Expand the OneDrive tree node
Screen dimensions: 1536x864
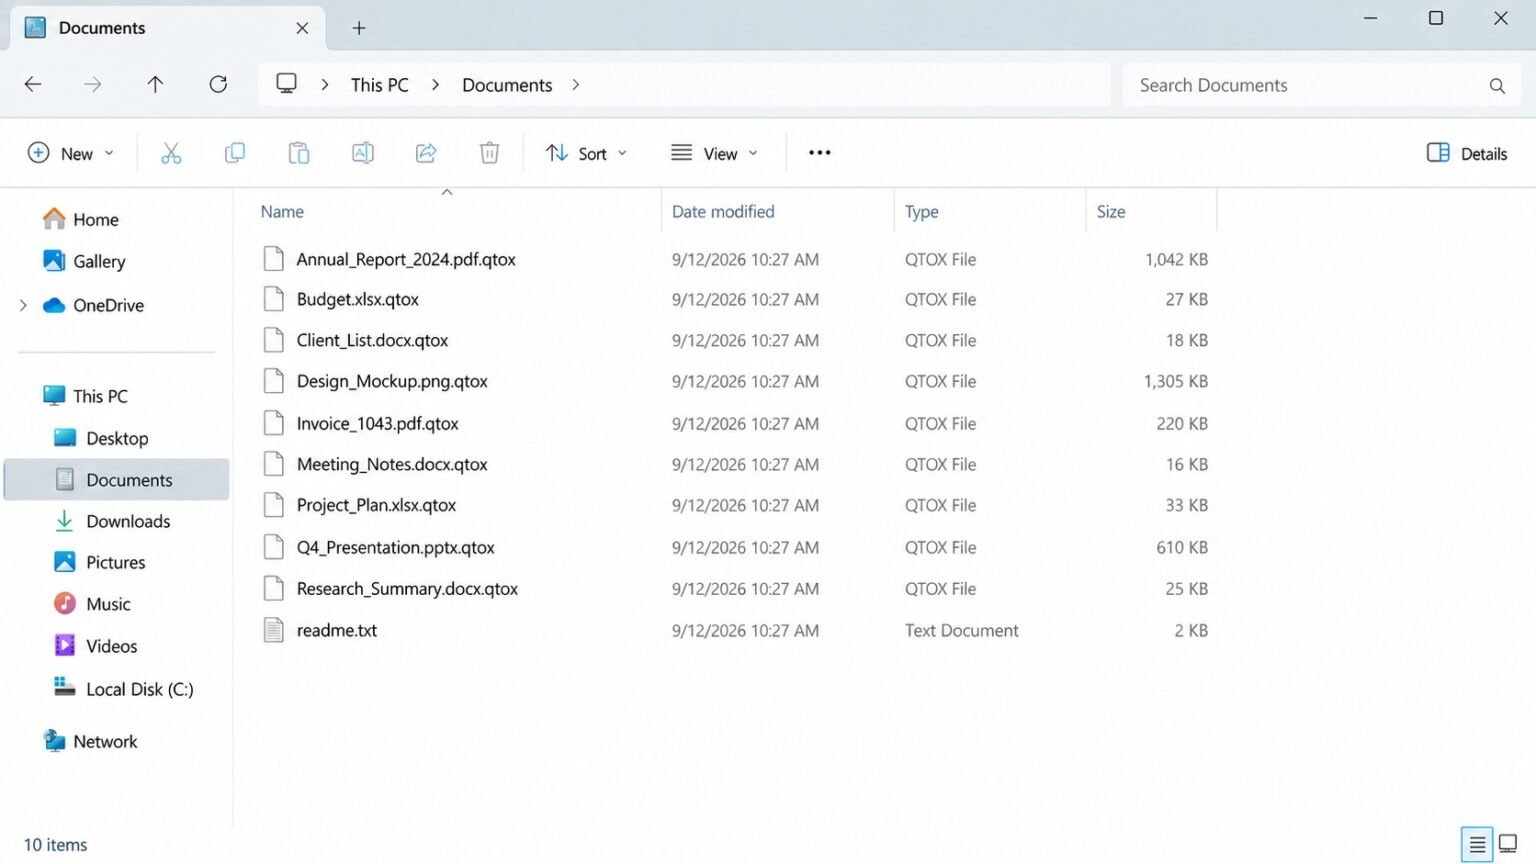pyautogui.click(x=23, y=306)
